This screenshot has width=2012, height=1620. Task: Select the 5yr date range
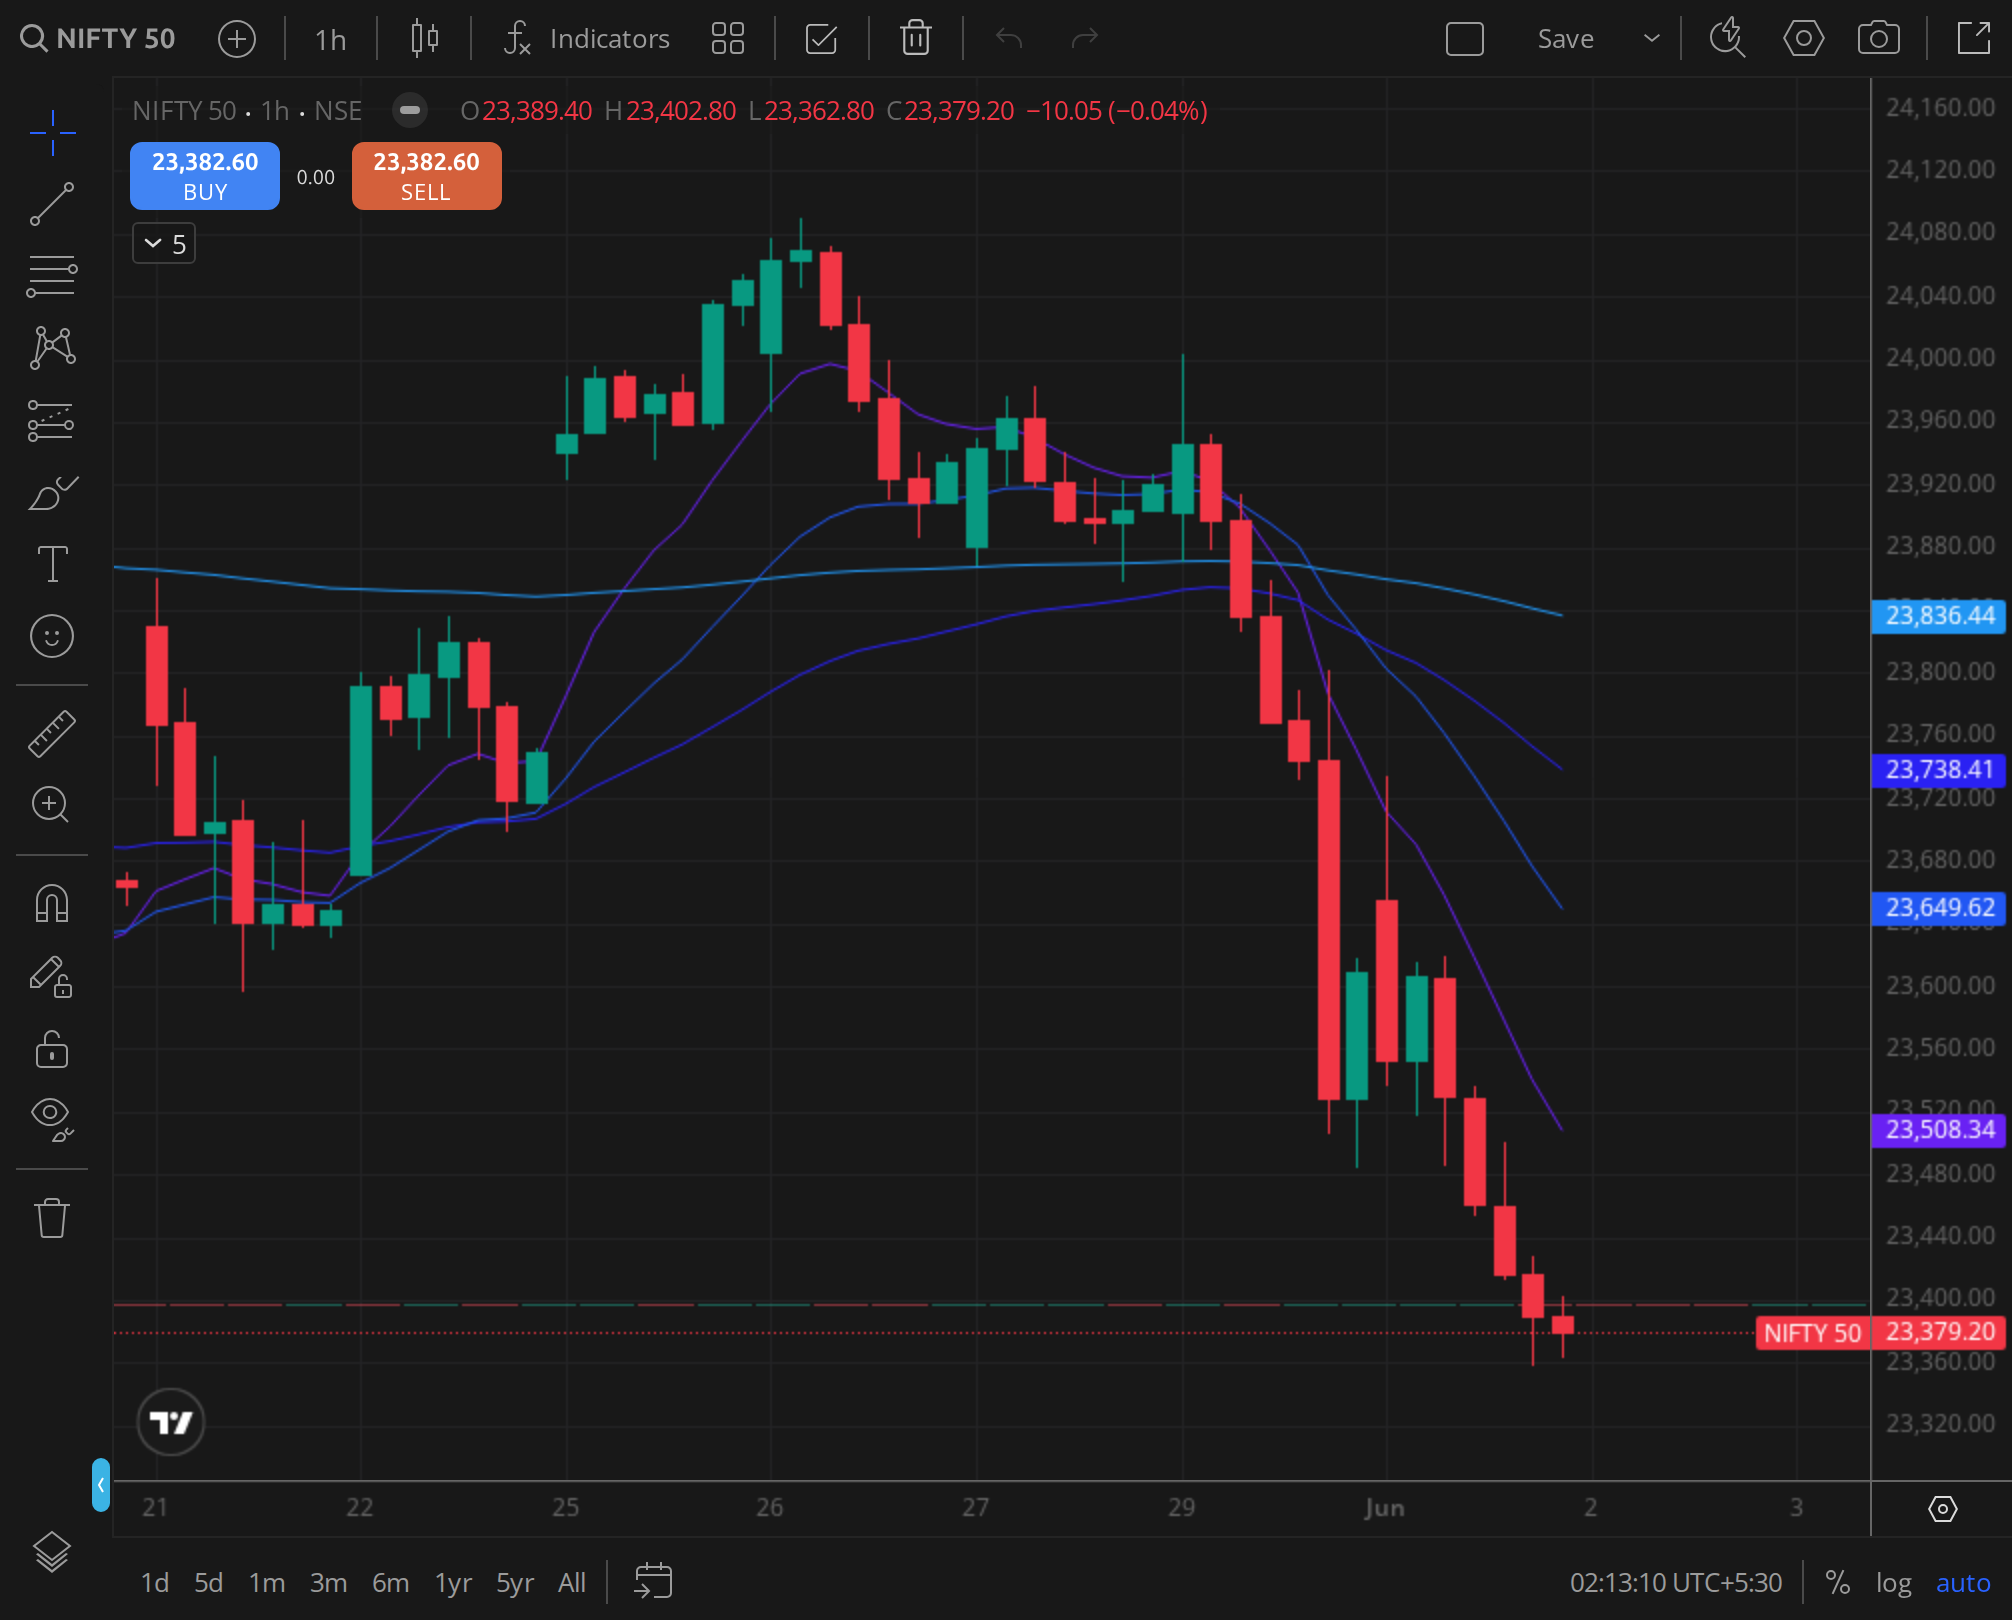[515, 1583]
